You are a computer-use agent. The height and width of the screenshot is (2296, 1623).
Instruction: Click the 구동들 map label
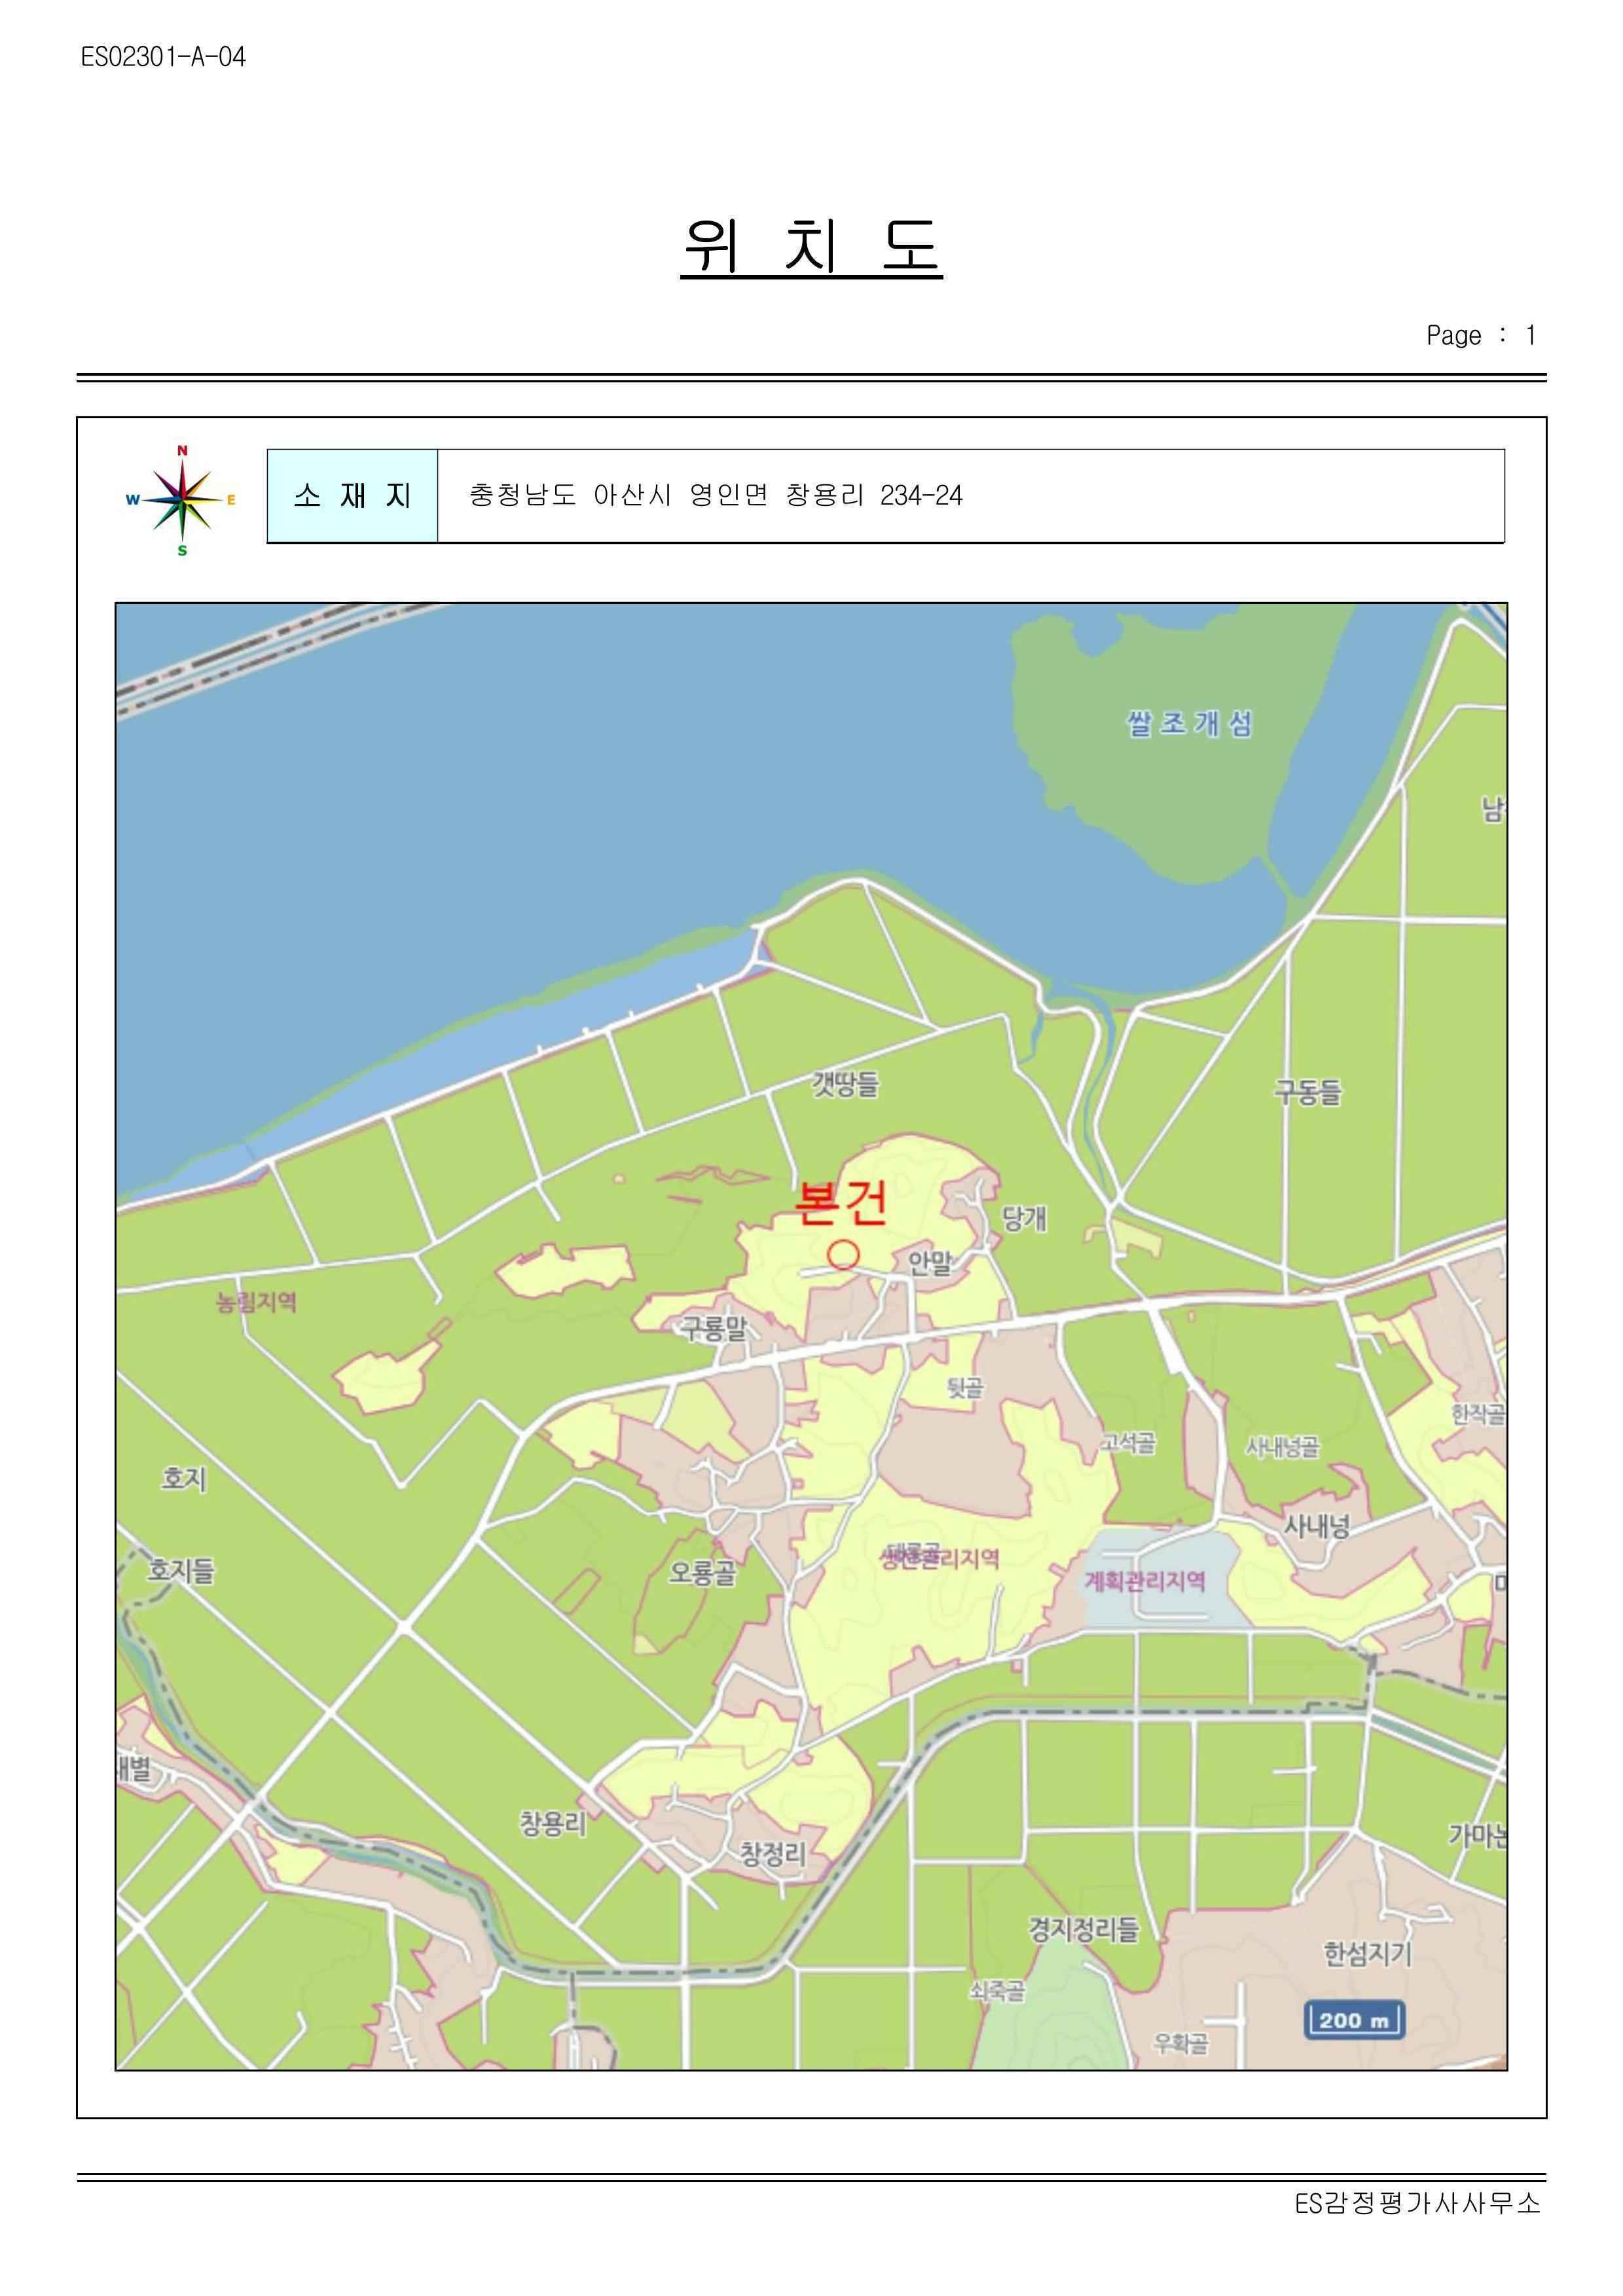(x=1307, y=1092)
